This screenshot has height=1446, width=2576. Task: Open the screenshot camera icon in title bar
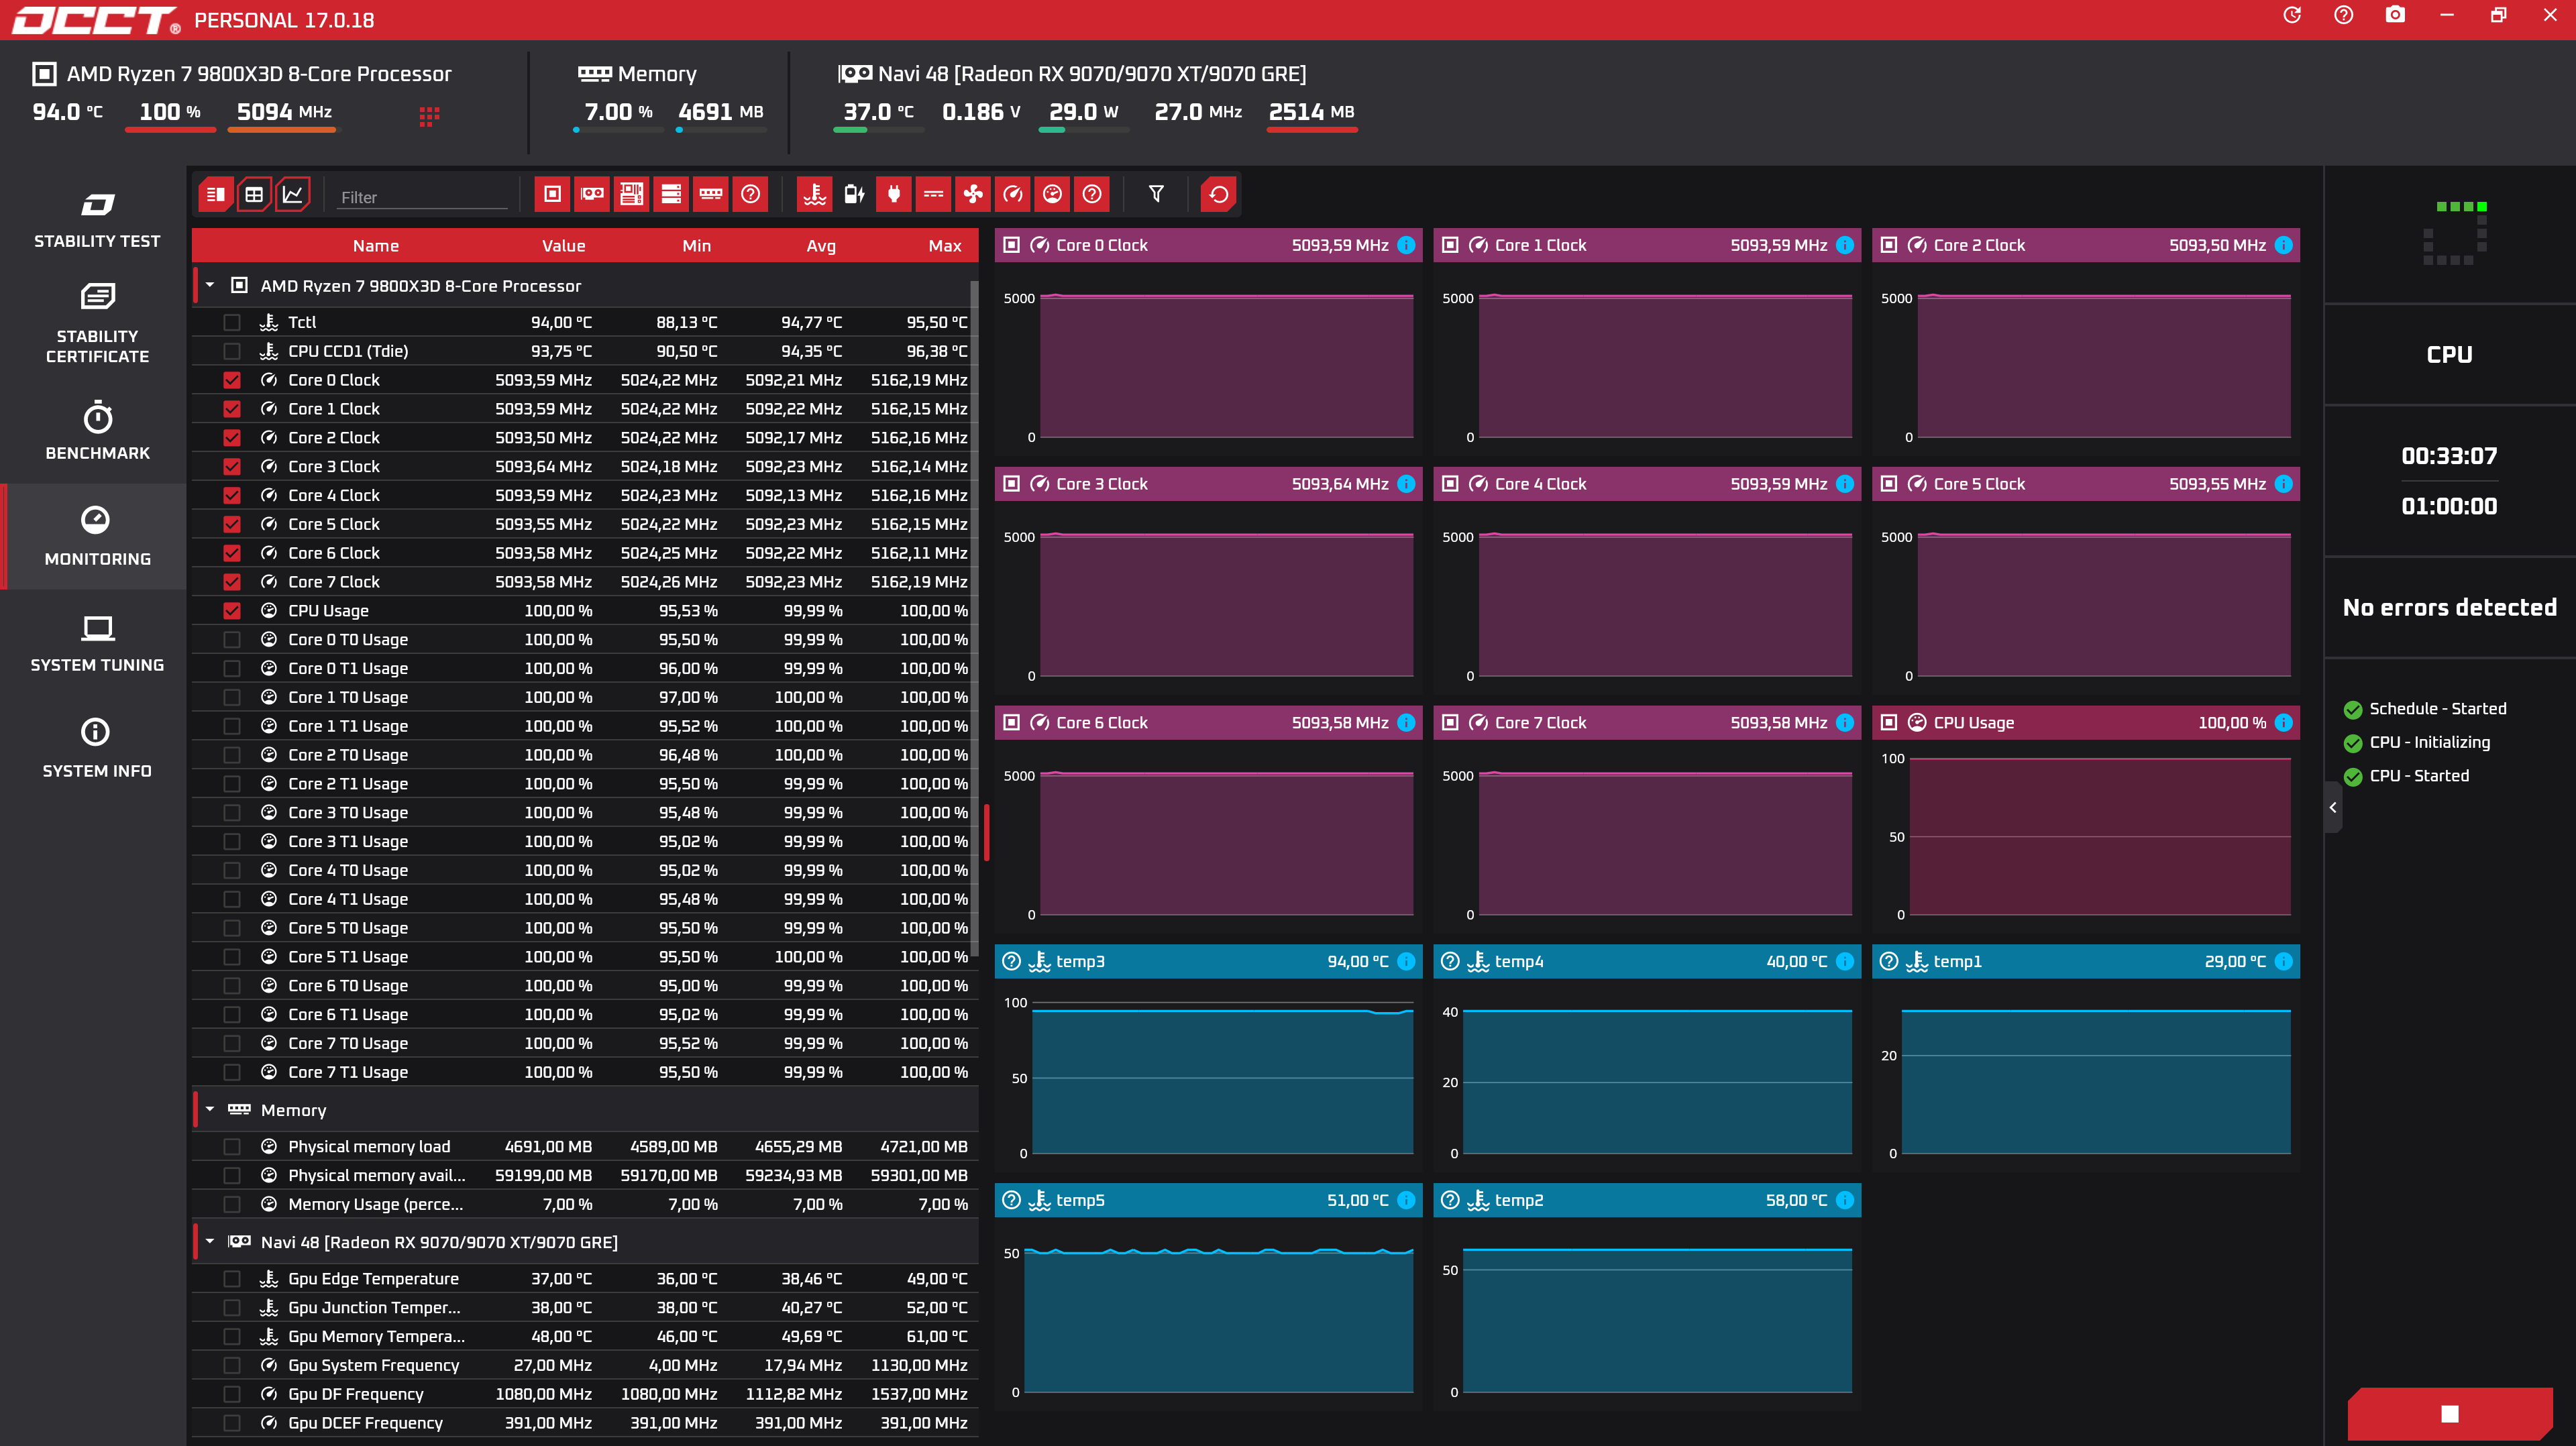pos(2395,15)
